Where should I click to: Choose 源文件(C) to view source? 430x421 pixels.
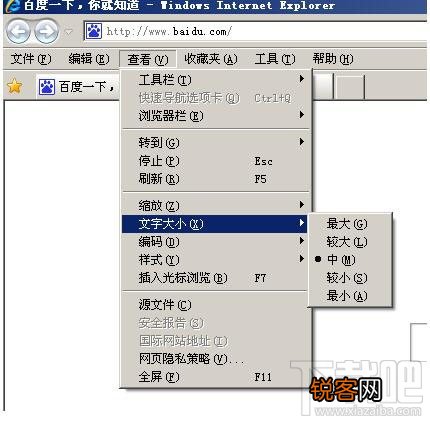click(215, 305)
